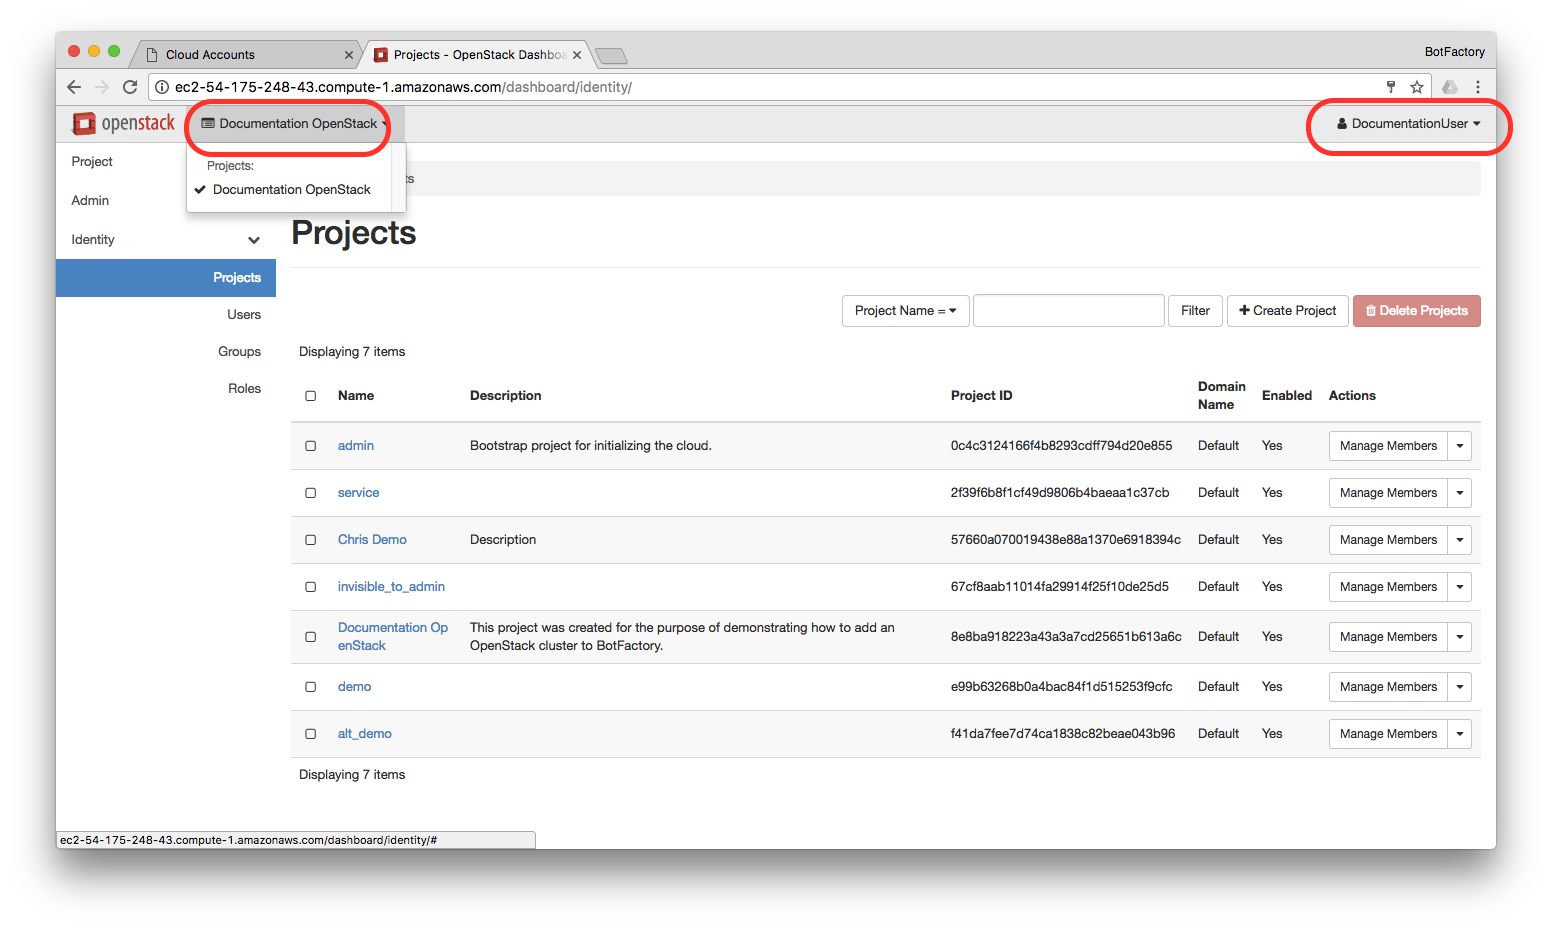Click Manage Members for the admin project
Viewport: 1552px width, 929px height.
[1388, 446]
